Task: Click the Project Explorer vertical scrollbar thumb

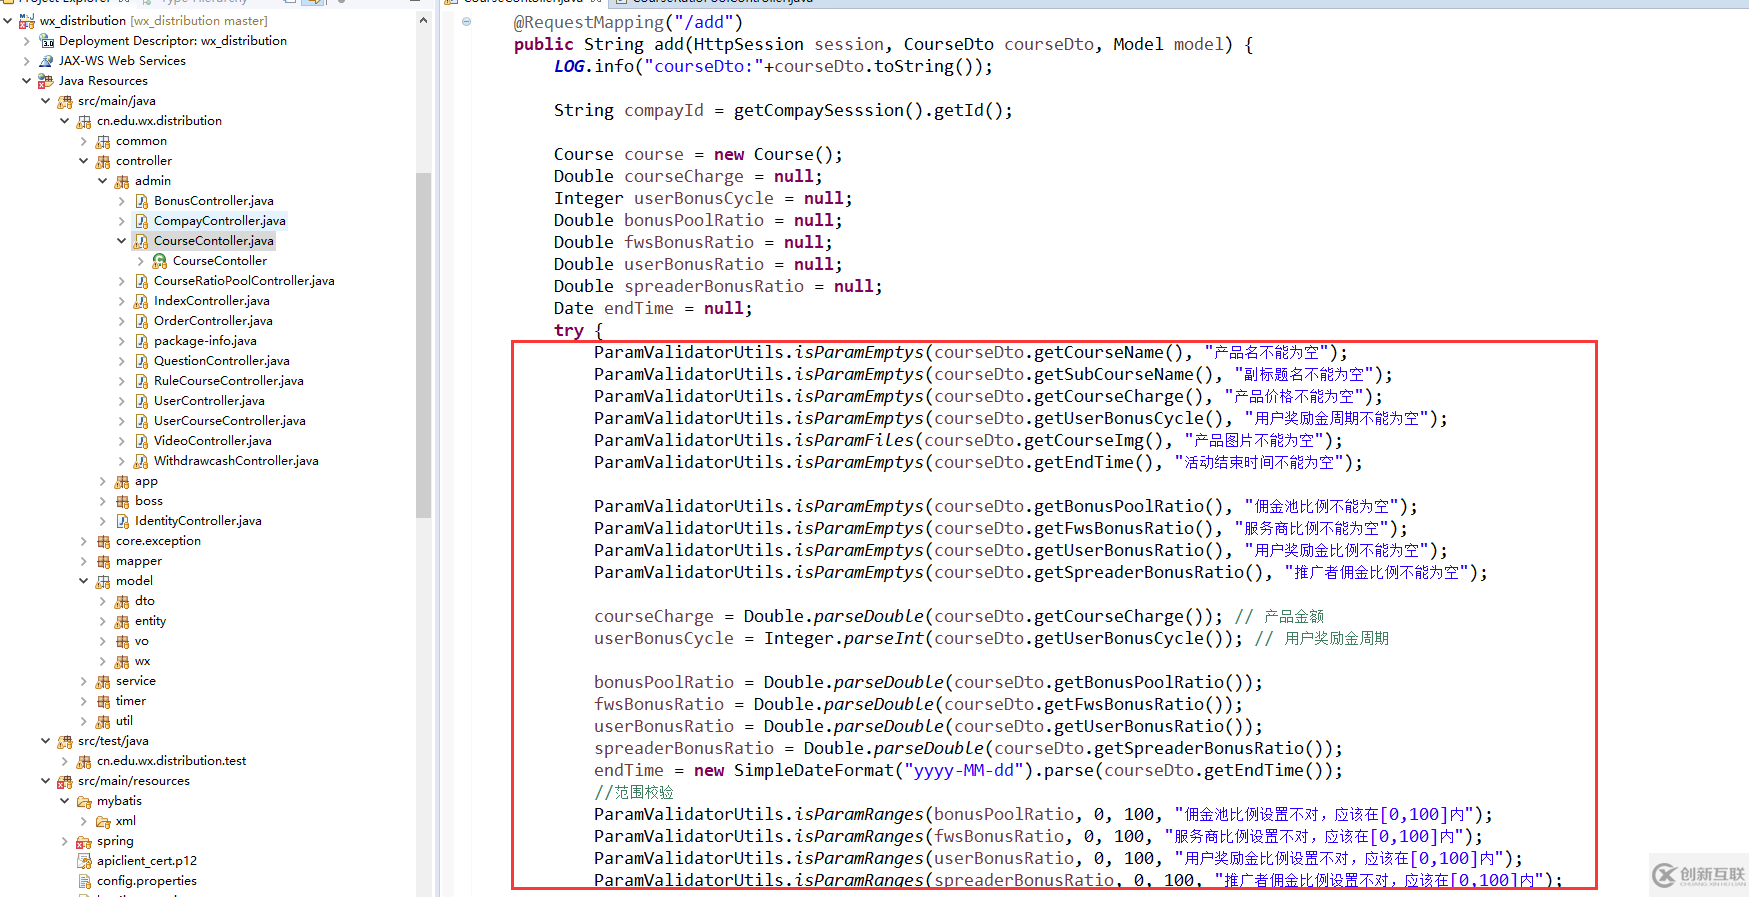Action: pyautogui.click(x=424, y=345)
